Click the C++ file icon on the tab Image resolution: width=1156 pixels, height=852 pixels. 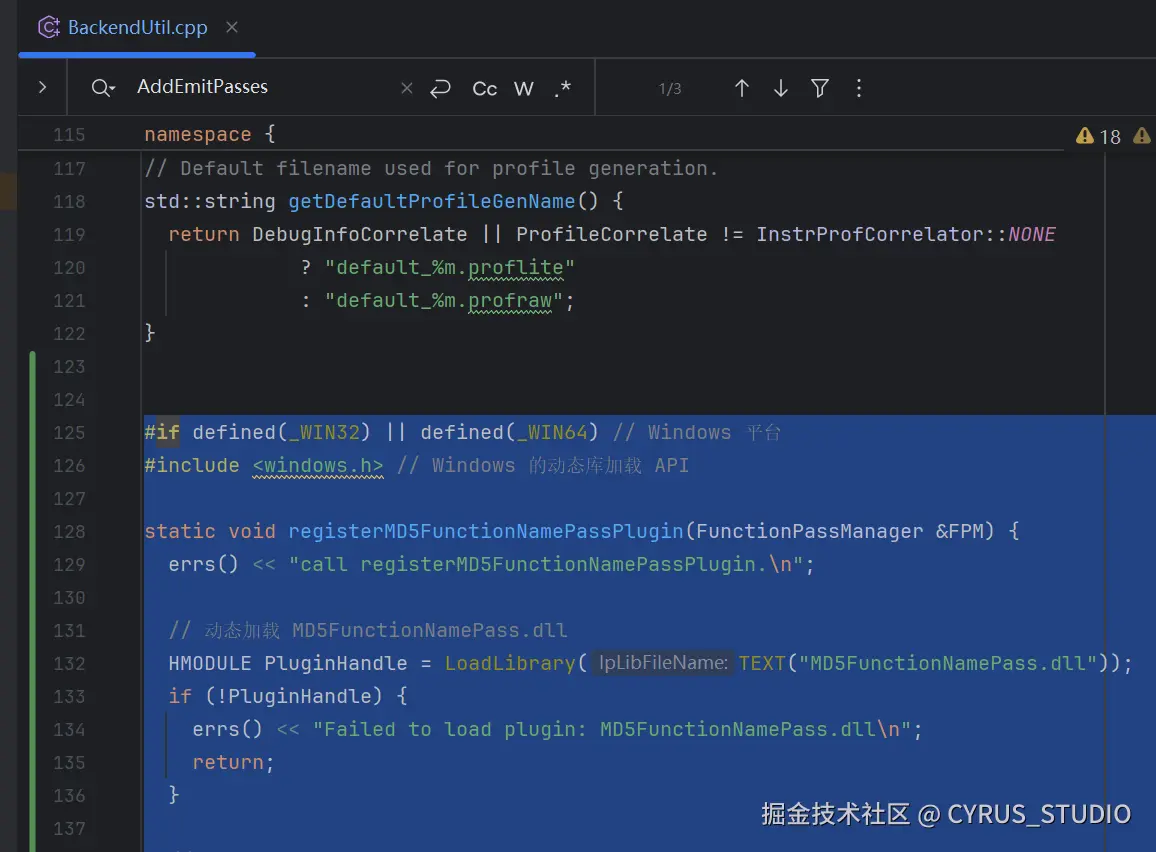tap(48, 28)
